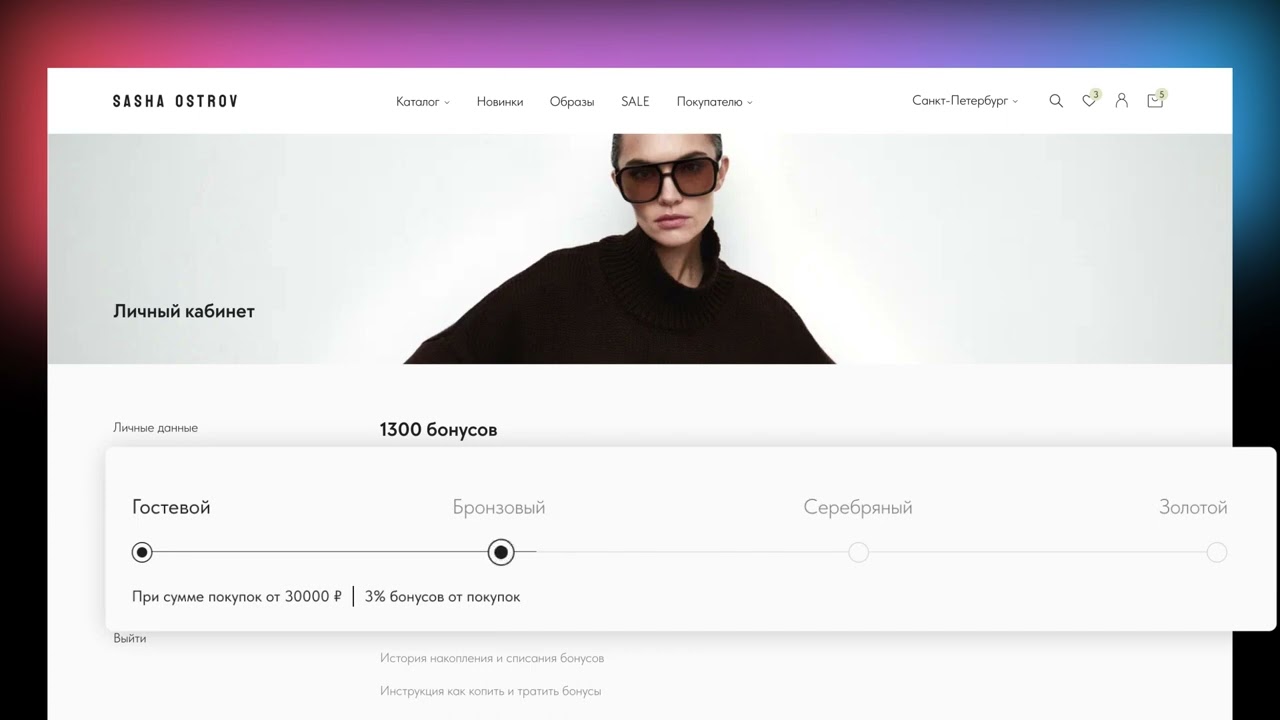Screen dimensions: 1280x720
Task: Select the Гостевой level radio marker
Action: 142,552
